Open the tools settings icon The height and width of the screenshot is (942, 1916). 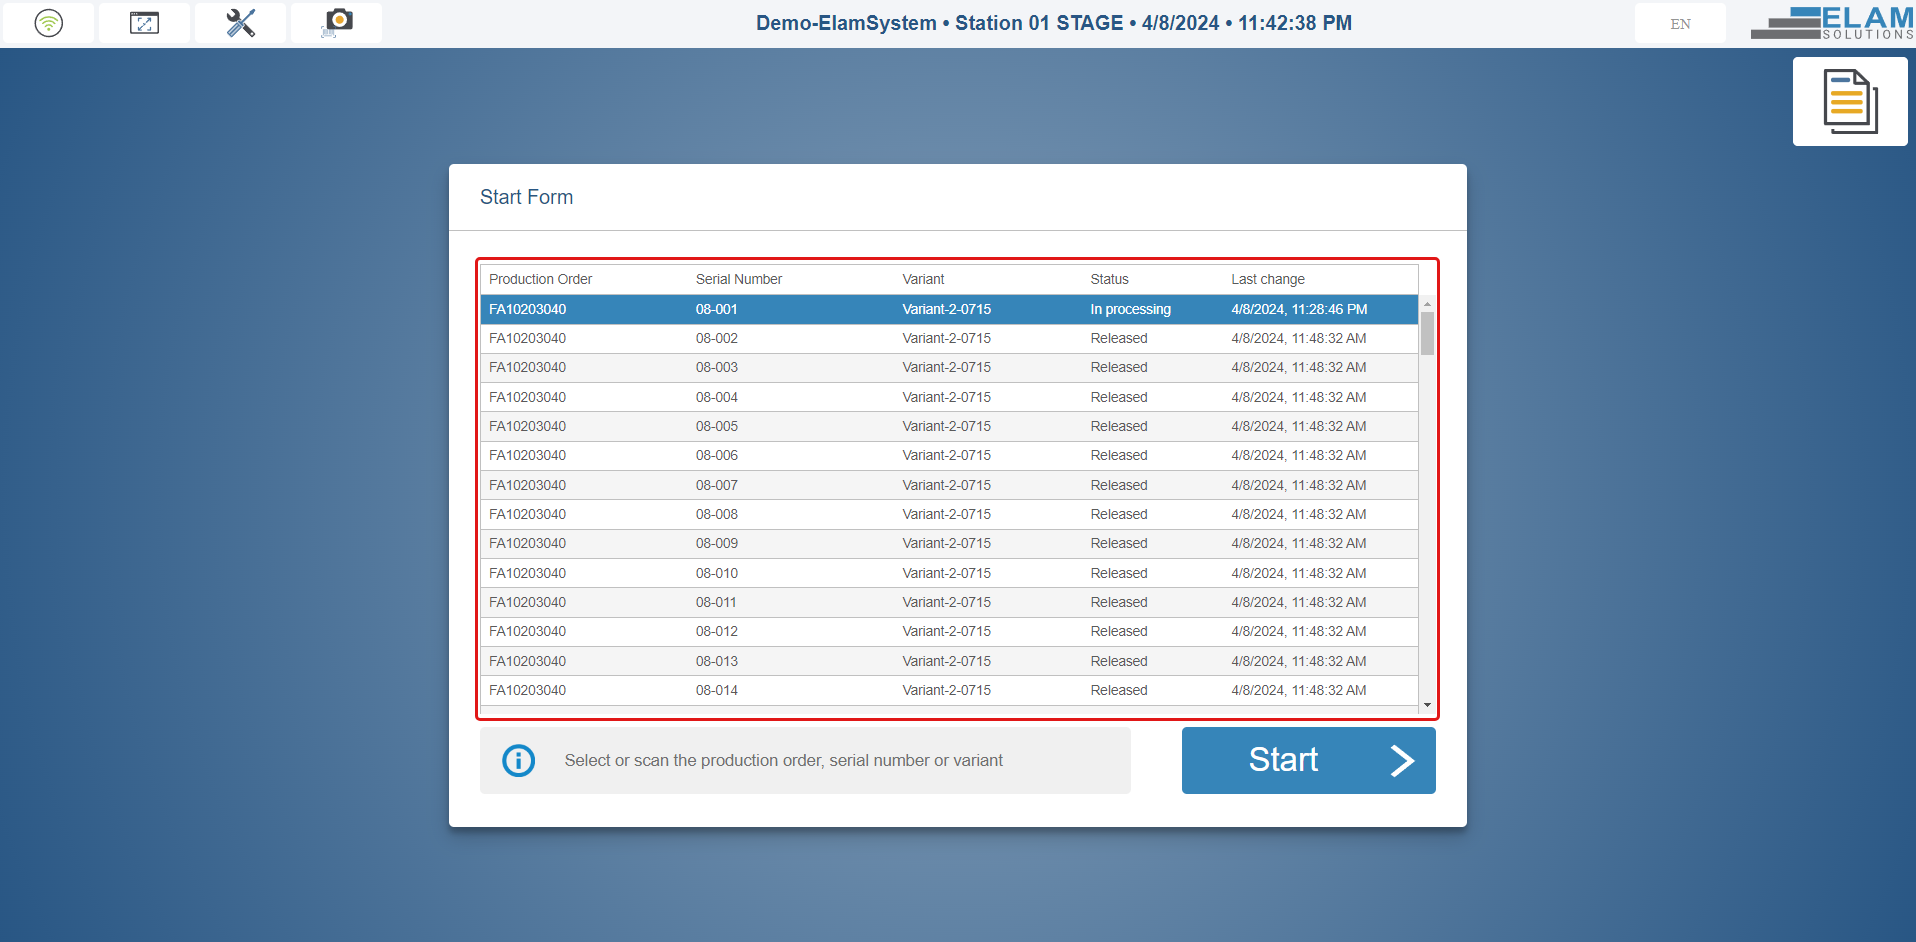(239, 23)
